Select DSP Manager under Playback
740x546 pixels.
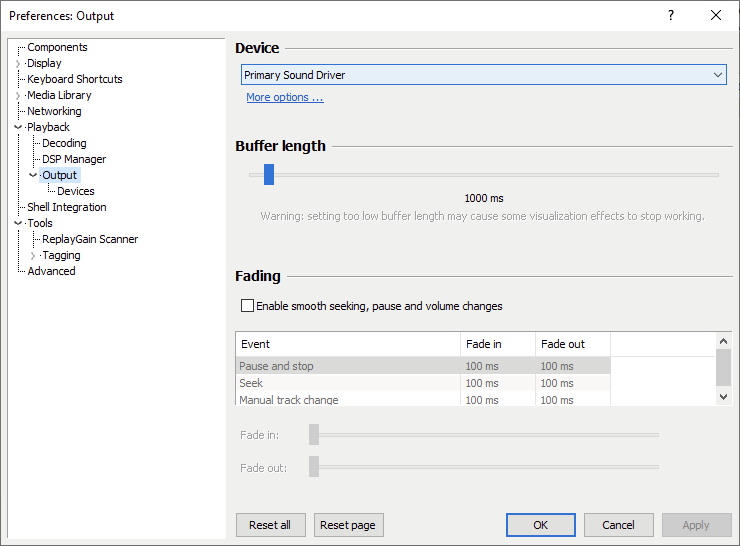point(74,159)
